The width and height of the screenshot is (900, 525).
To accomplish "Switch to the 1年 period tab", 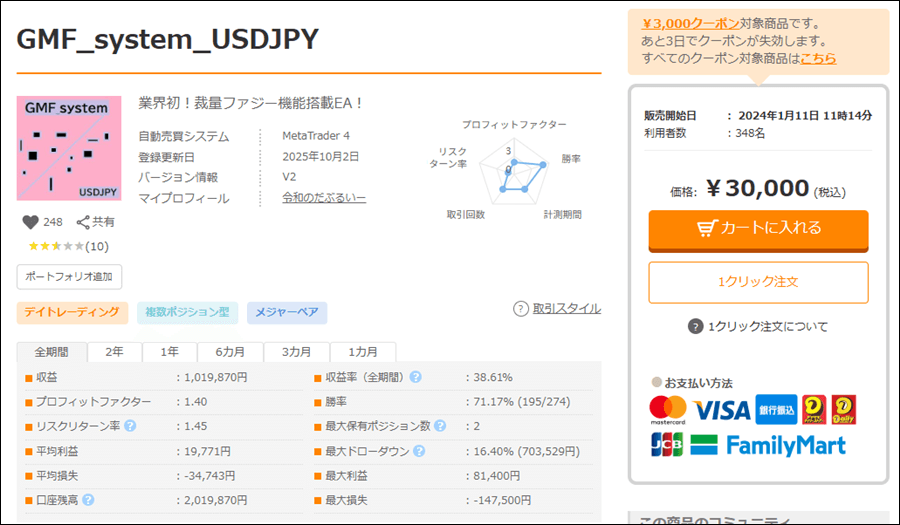I will point(169,352).
